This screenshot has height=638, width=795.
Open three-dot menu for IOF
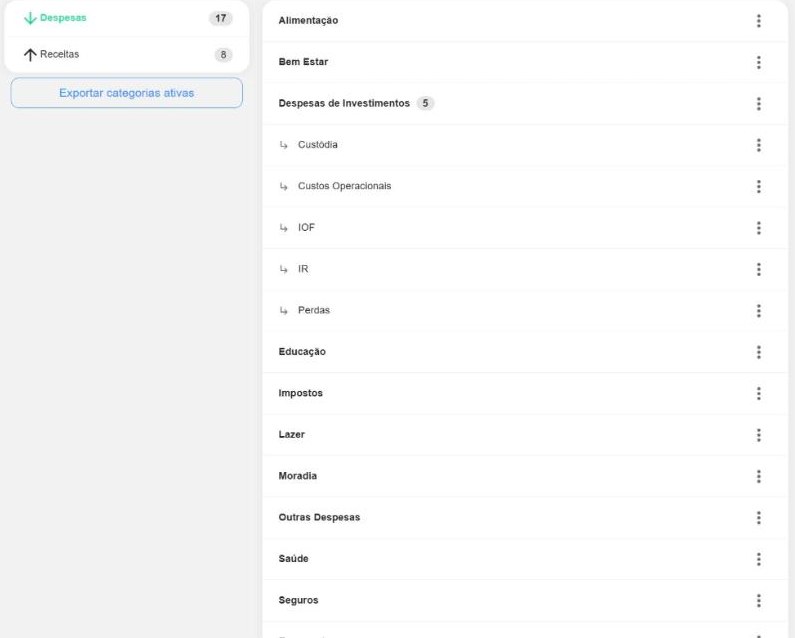pyautogui.click(x=758, y=228)
